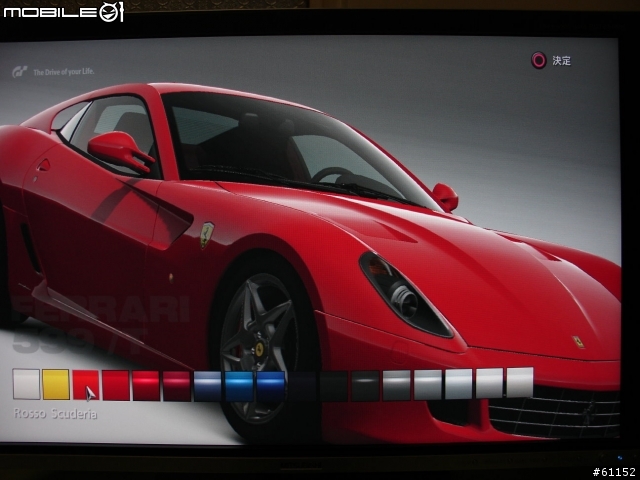
Task: Click the 'Rosso Scuderia' color name label
Action: (56, 413)
